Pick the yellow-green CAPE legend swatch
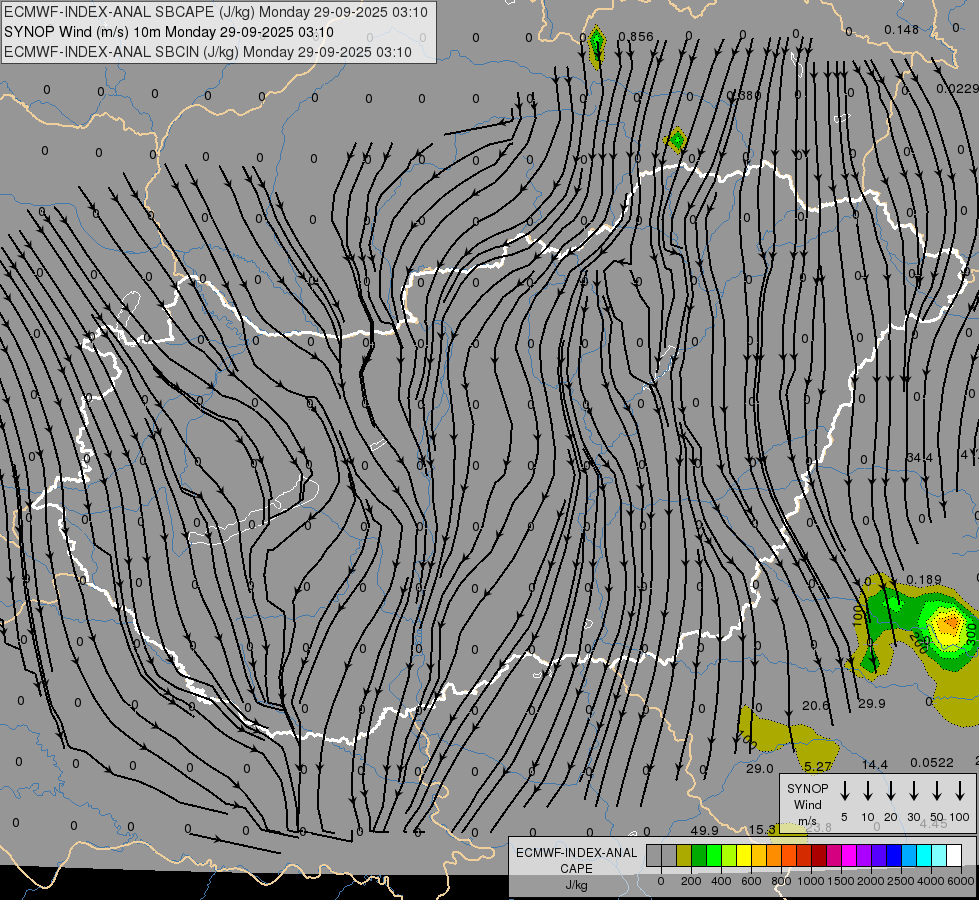The width and height of the screenshot is (979, 900). (x=729, y=855)
